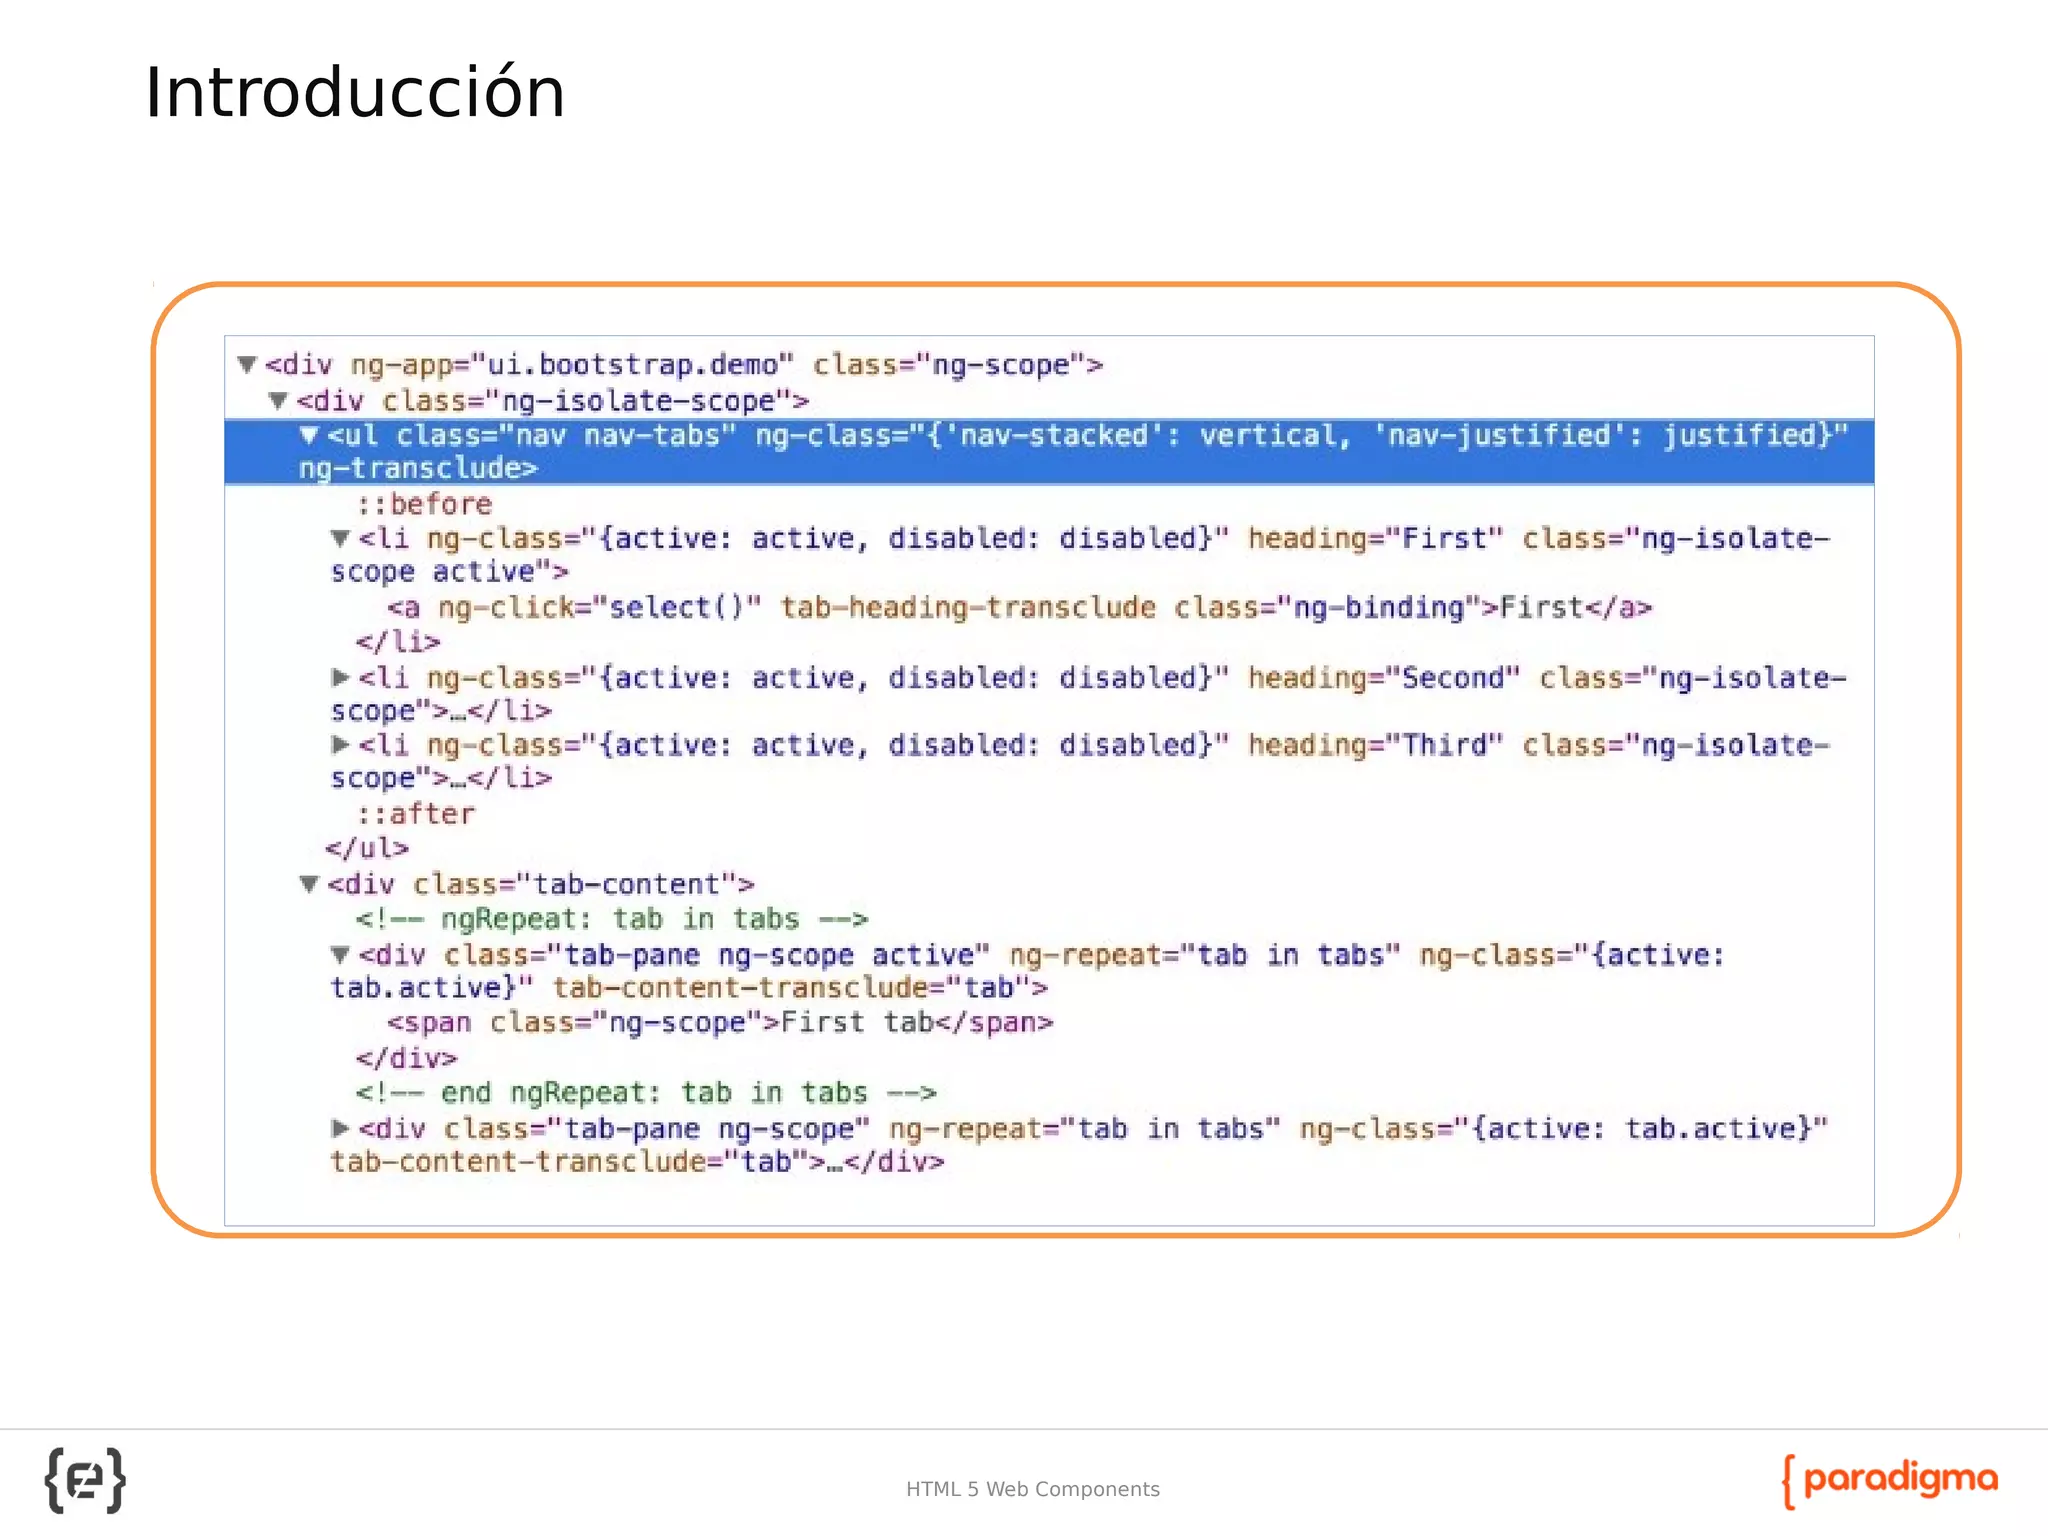
Task: Select the "ngRepeat: tab in tabs" comment
Action: coord(612,919)
